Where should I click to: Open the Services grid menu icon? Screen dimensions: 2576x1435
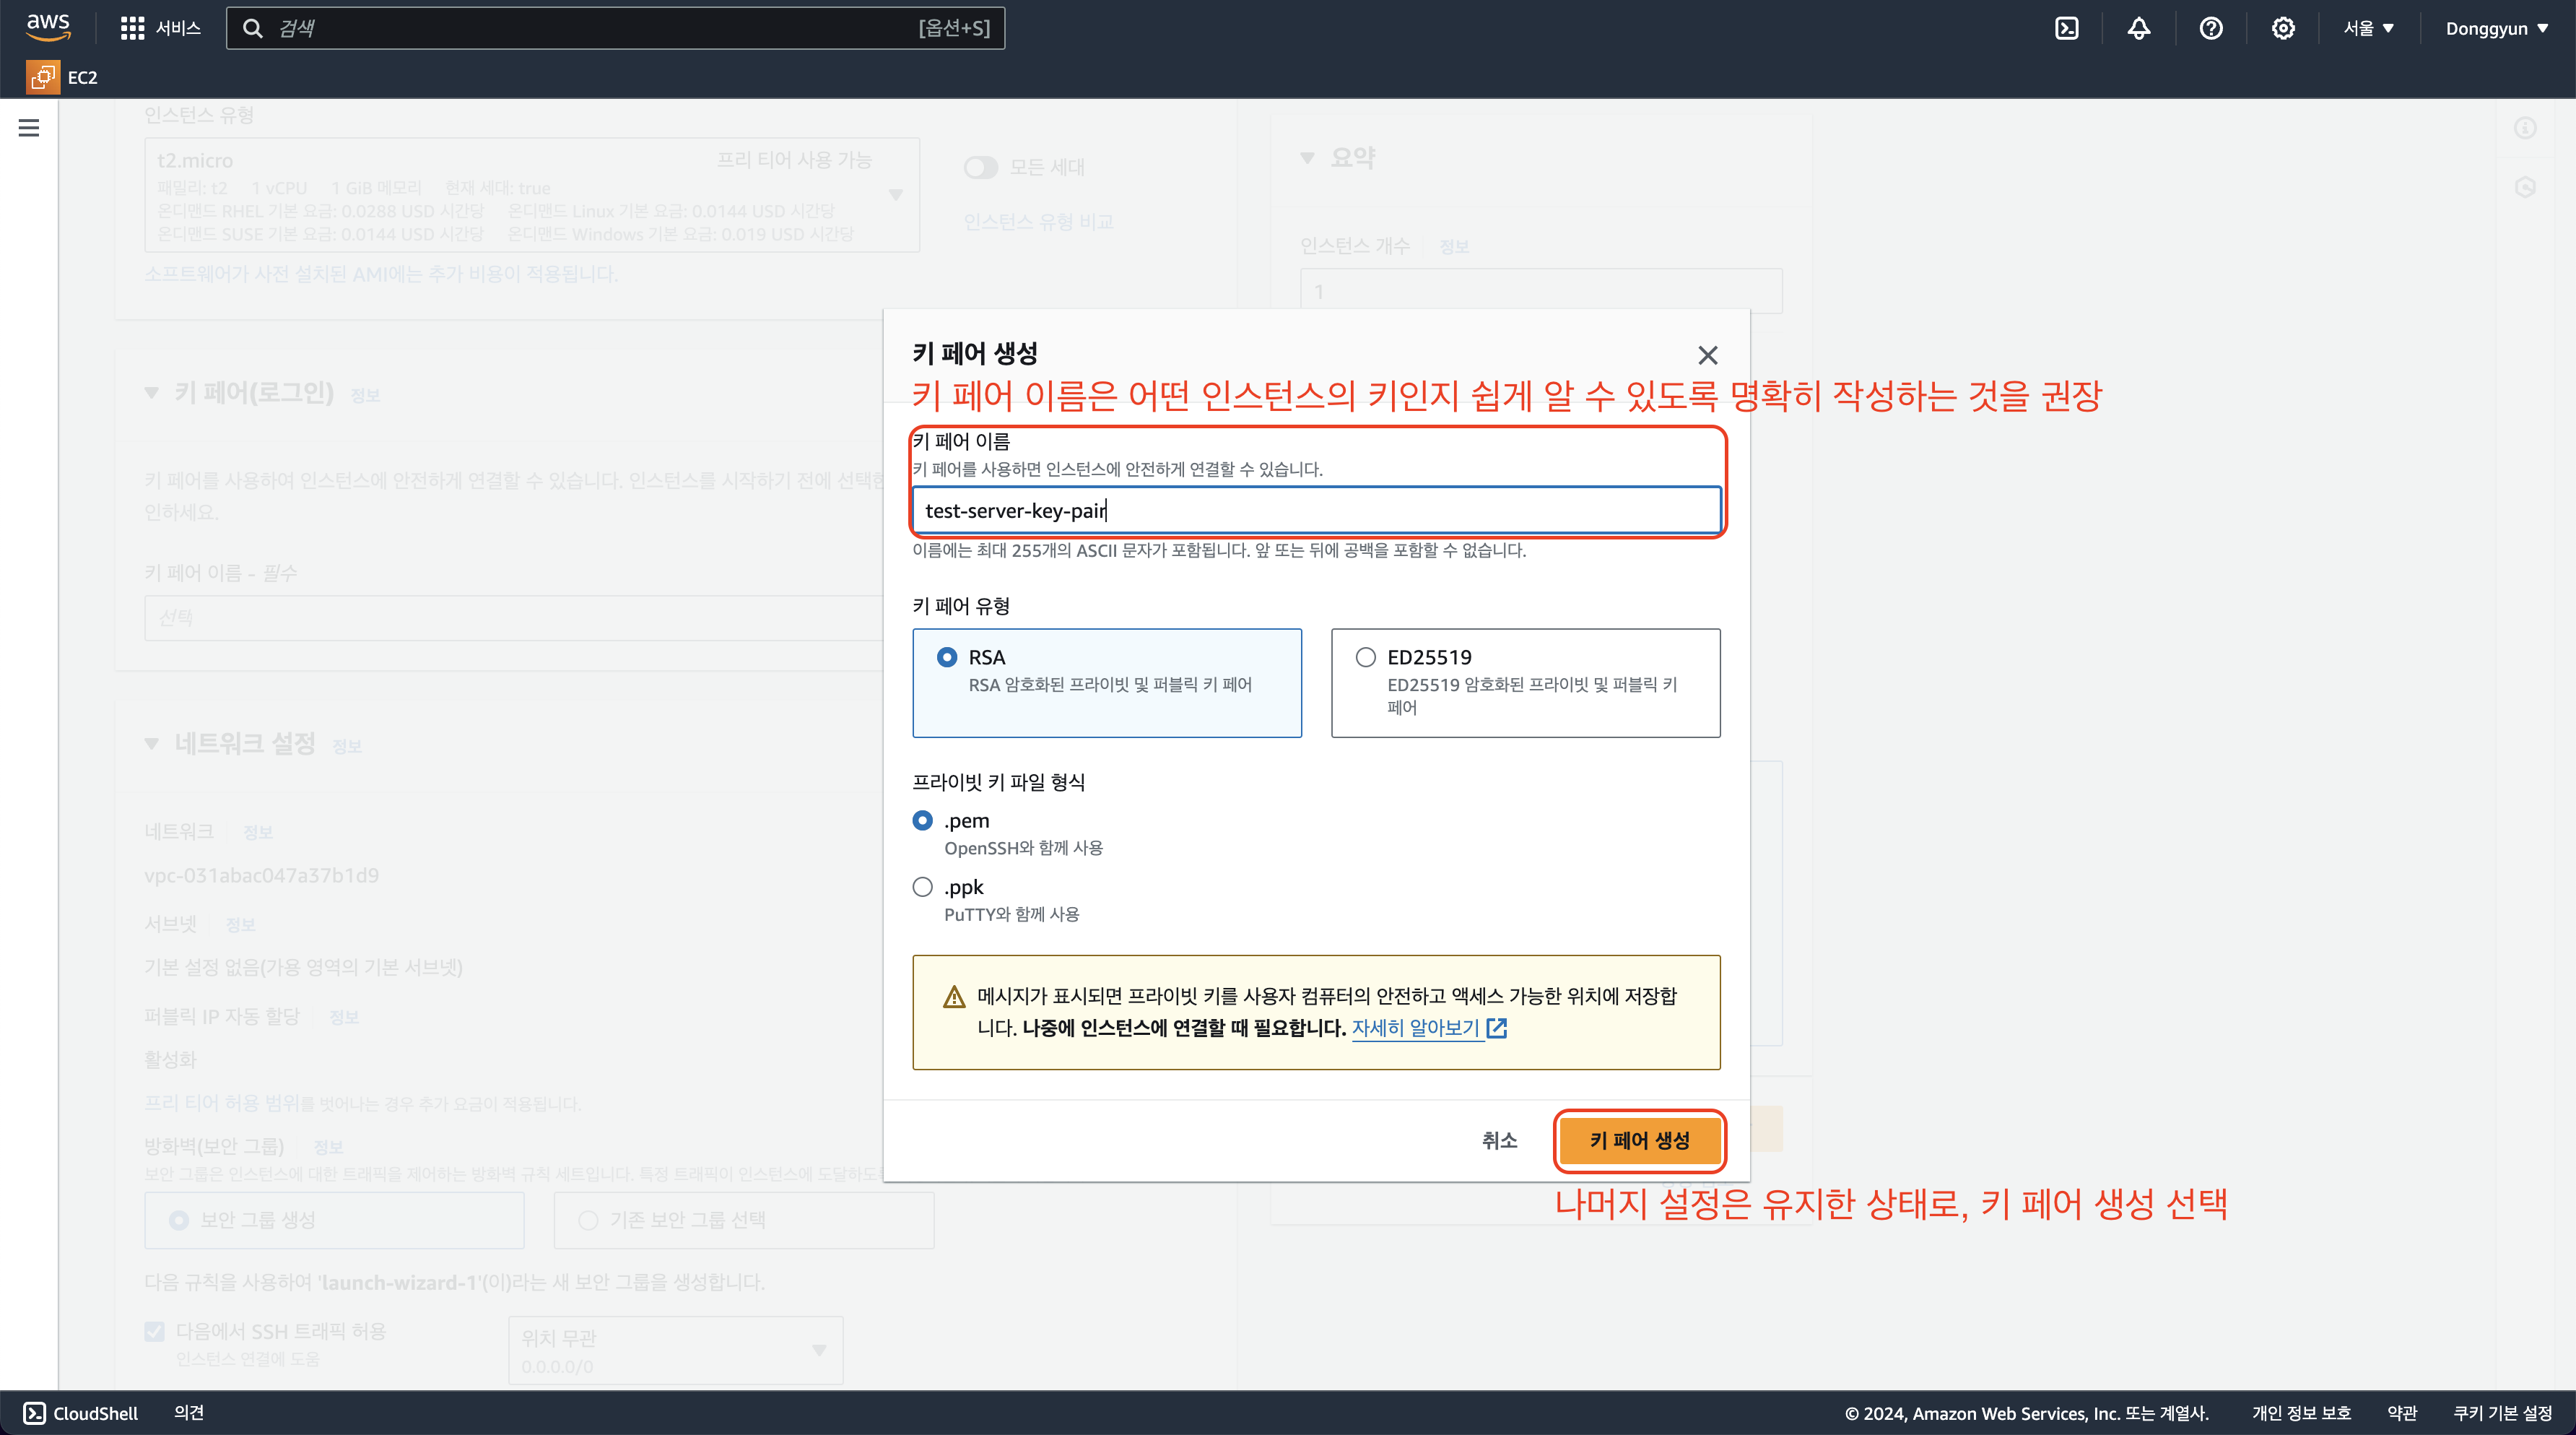pyautogui.click(x=132, y=28)
